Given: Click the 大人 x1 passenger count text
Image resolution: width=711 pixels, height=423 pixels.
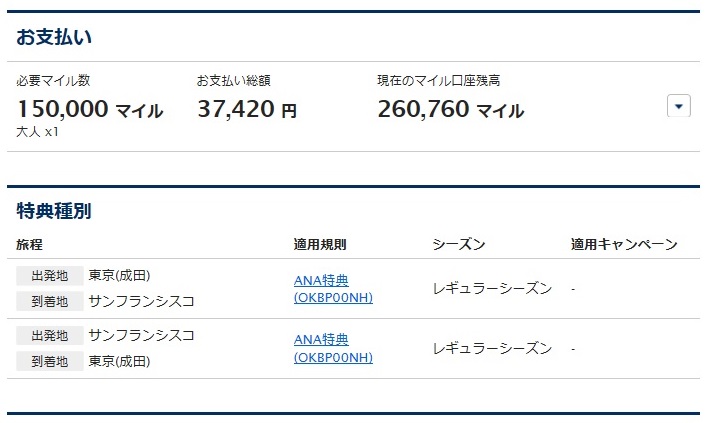Looking at the screenshot, I should coord(38,131).
